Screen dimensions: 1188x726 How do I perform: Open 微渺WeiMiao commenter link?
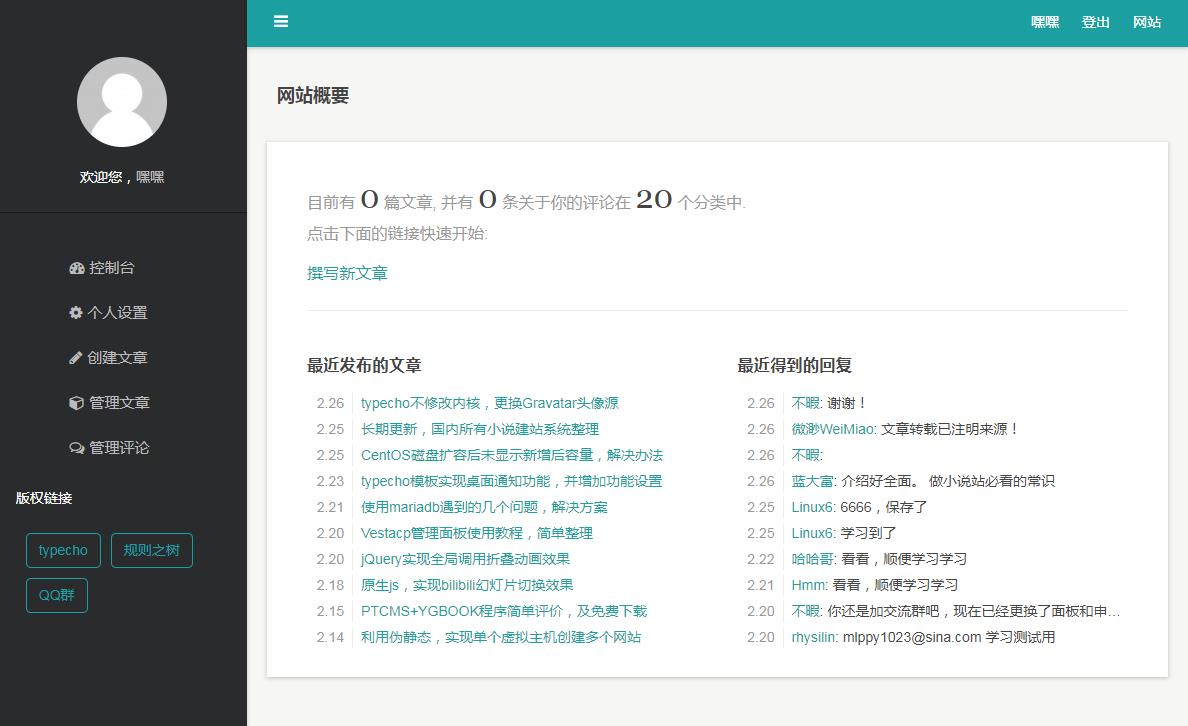coord(833,429)
